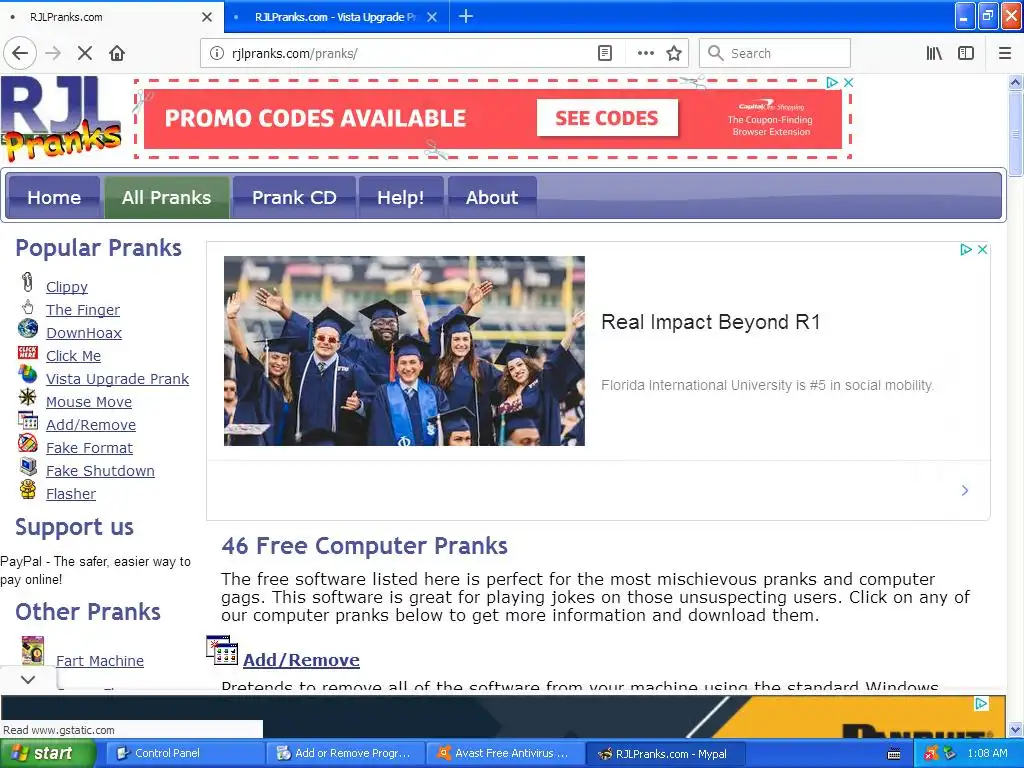1024x768 pixels.
Task: Bookmark this page with the star icon
Action: [674, 53]
